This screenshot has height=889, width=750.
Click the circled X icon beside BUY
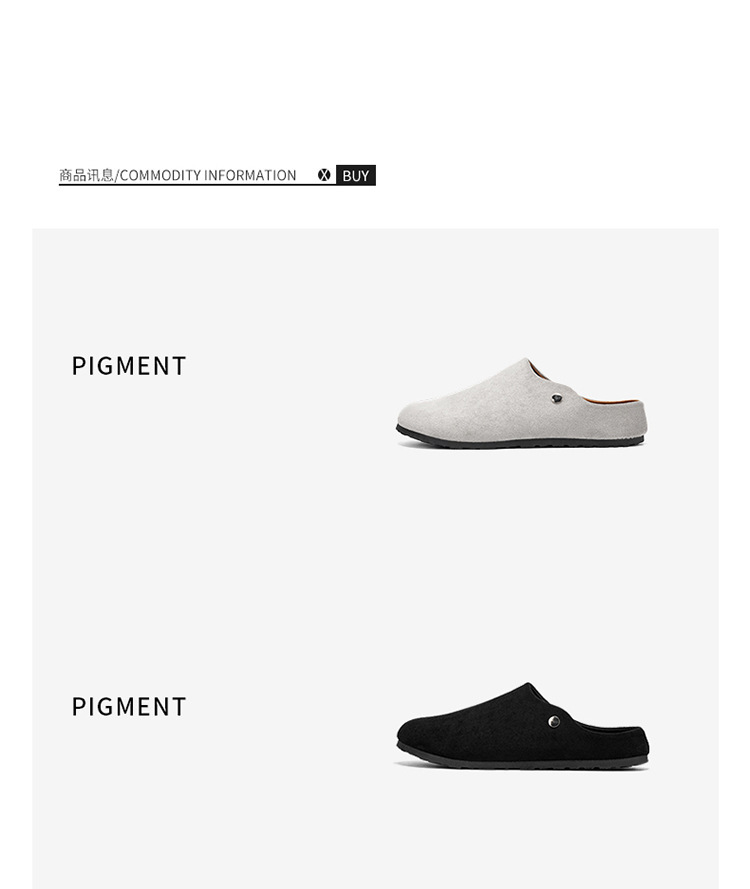pyautogui.click(x=324, y=175)
